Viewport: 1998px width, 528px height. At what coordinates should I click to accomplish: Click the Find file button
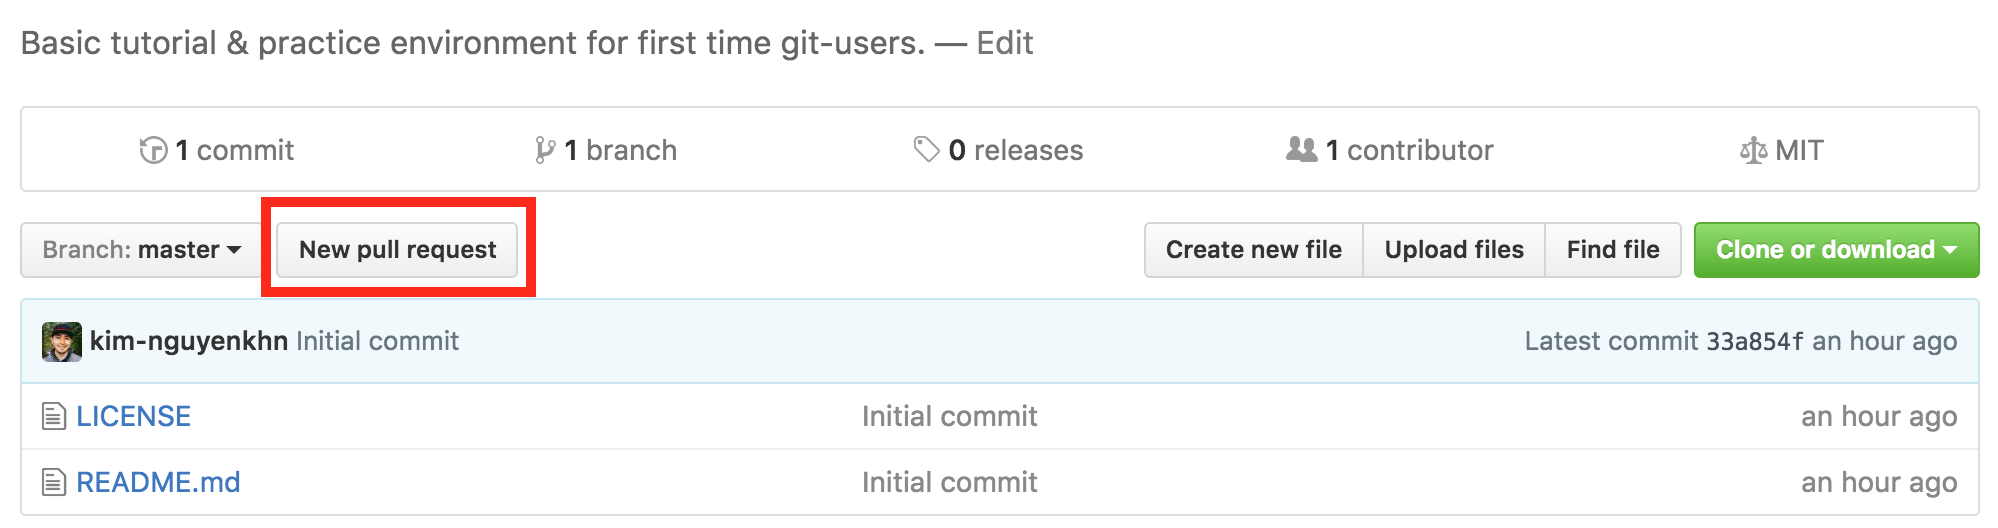[x=1613, y=249]
